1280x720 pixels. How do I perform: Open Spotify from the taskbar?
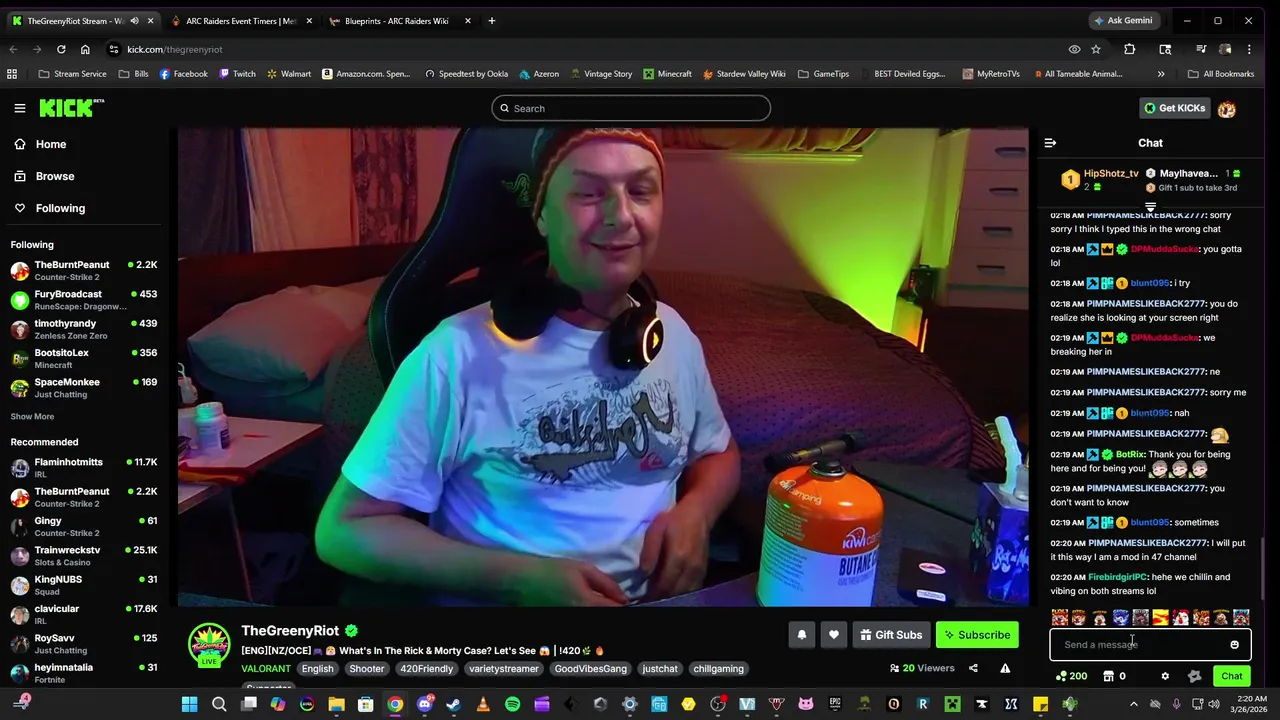click(512, 704)
